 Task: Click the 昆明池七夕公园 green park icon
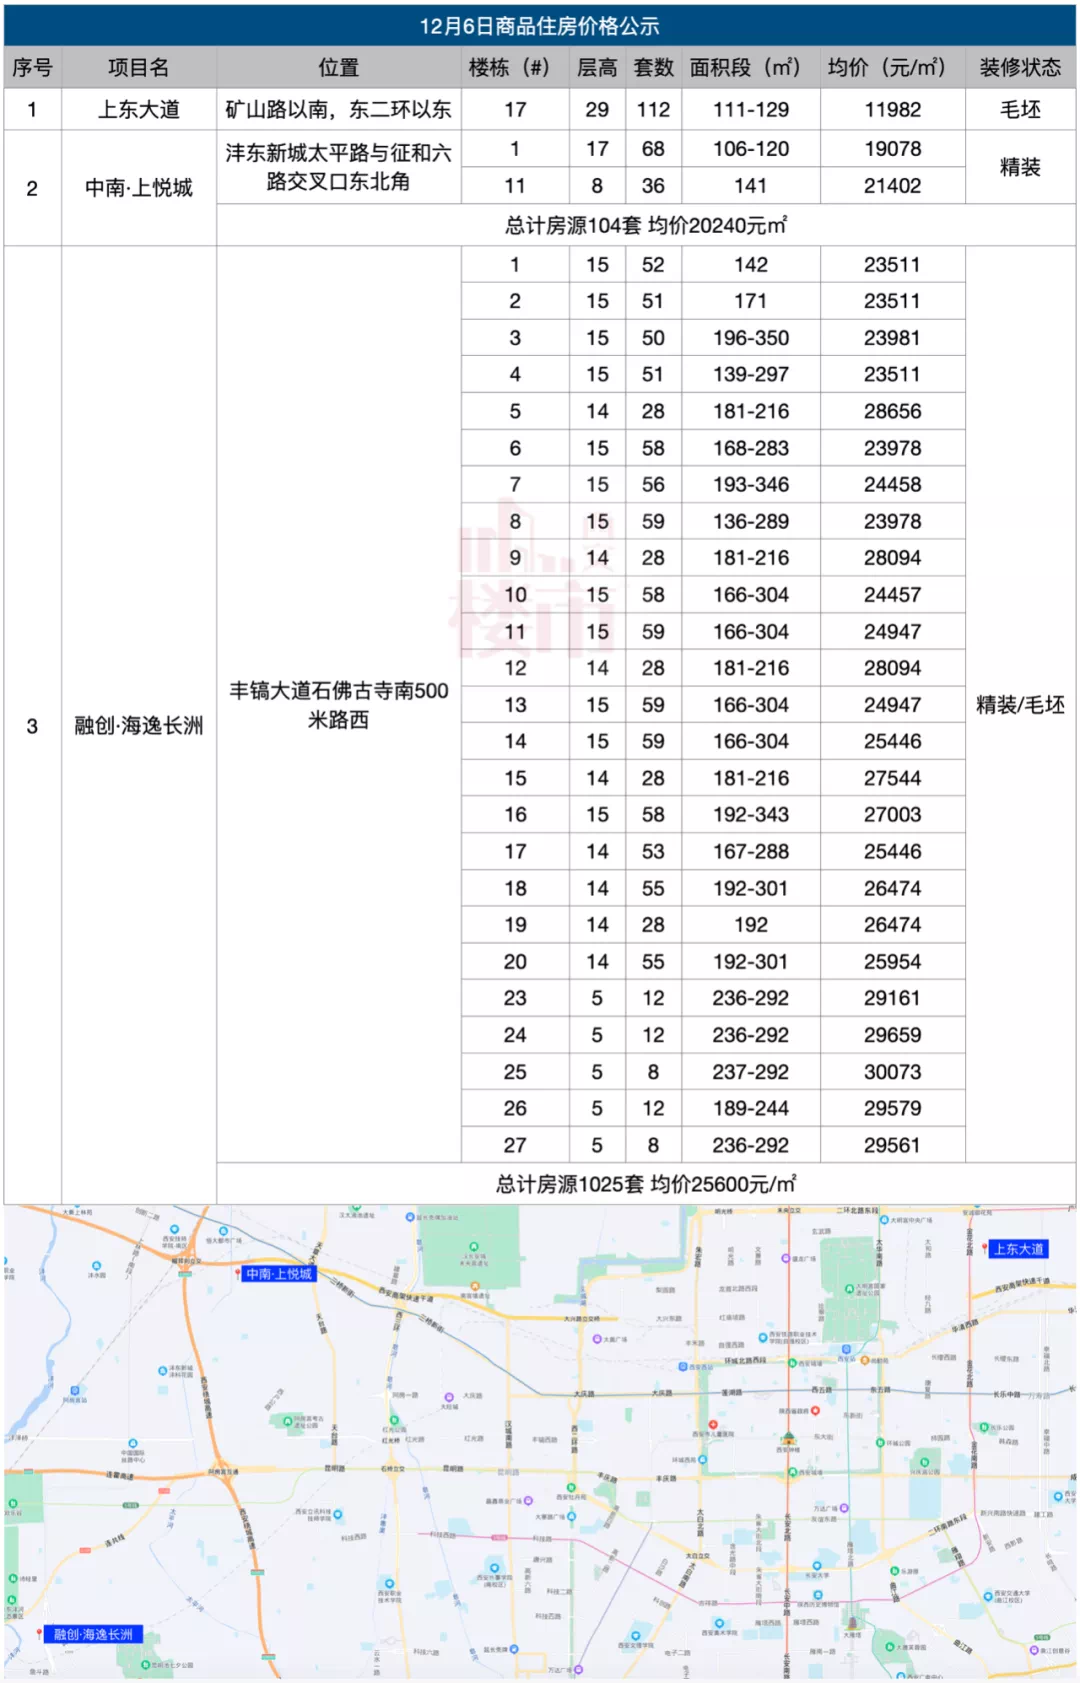[x=145, y=1664]
